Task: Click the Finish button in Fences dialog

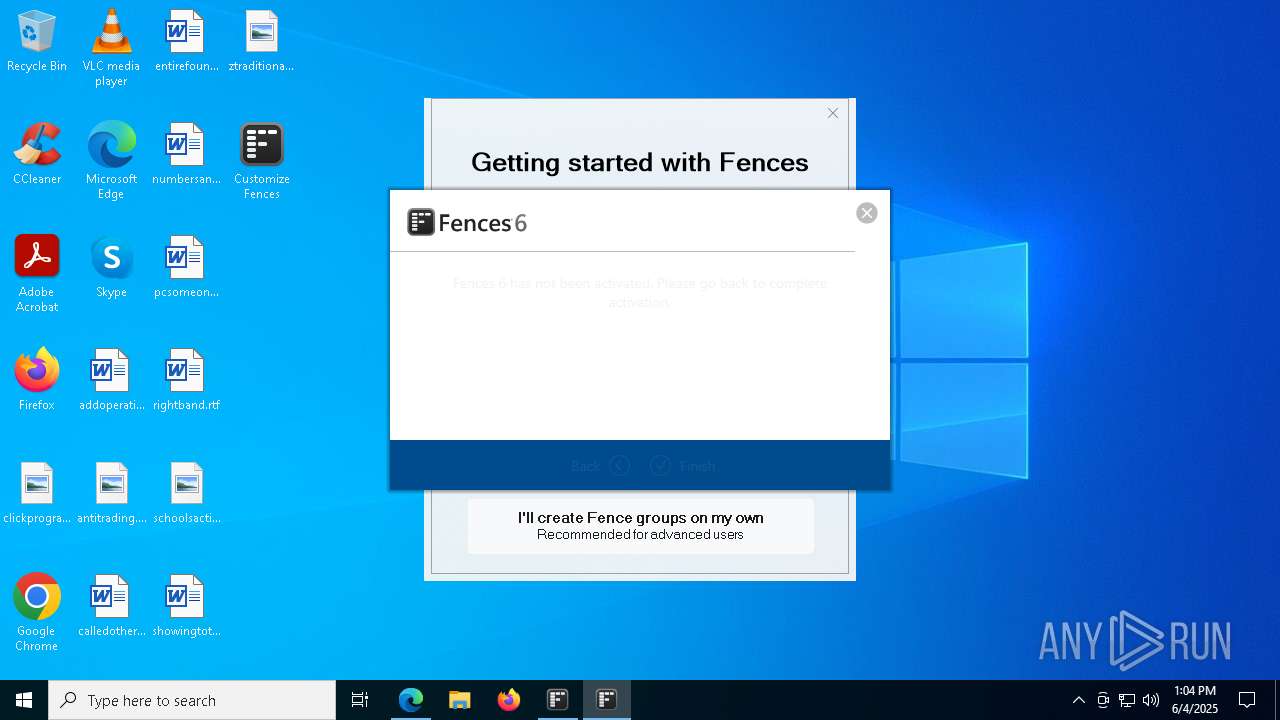Action: point(683,466)
